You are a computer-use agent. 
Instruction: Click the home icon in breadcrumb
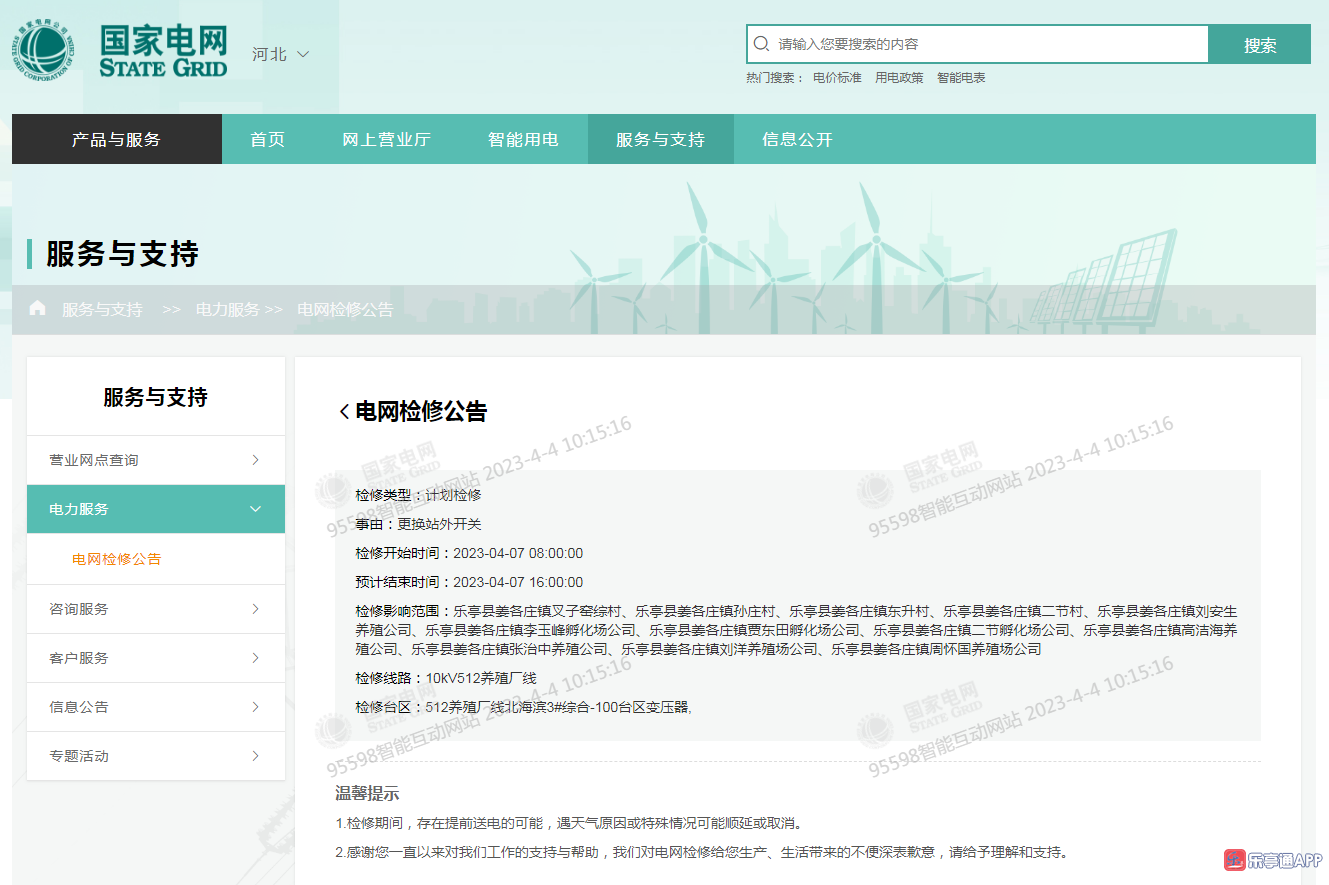(x=38, y=308)
